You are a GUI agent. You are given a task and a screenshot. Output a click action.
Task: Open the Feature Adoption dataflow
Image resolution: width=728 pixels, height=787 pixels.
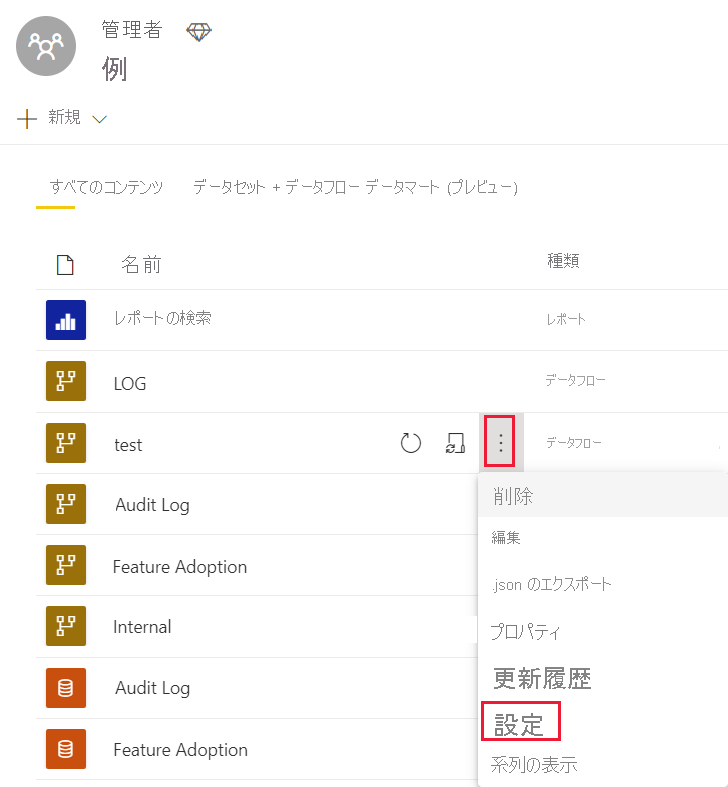(180, 567)
